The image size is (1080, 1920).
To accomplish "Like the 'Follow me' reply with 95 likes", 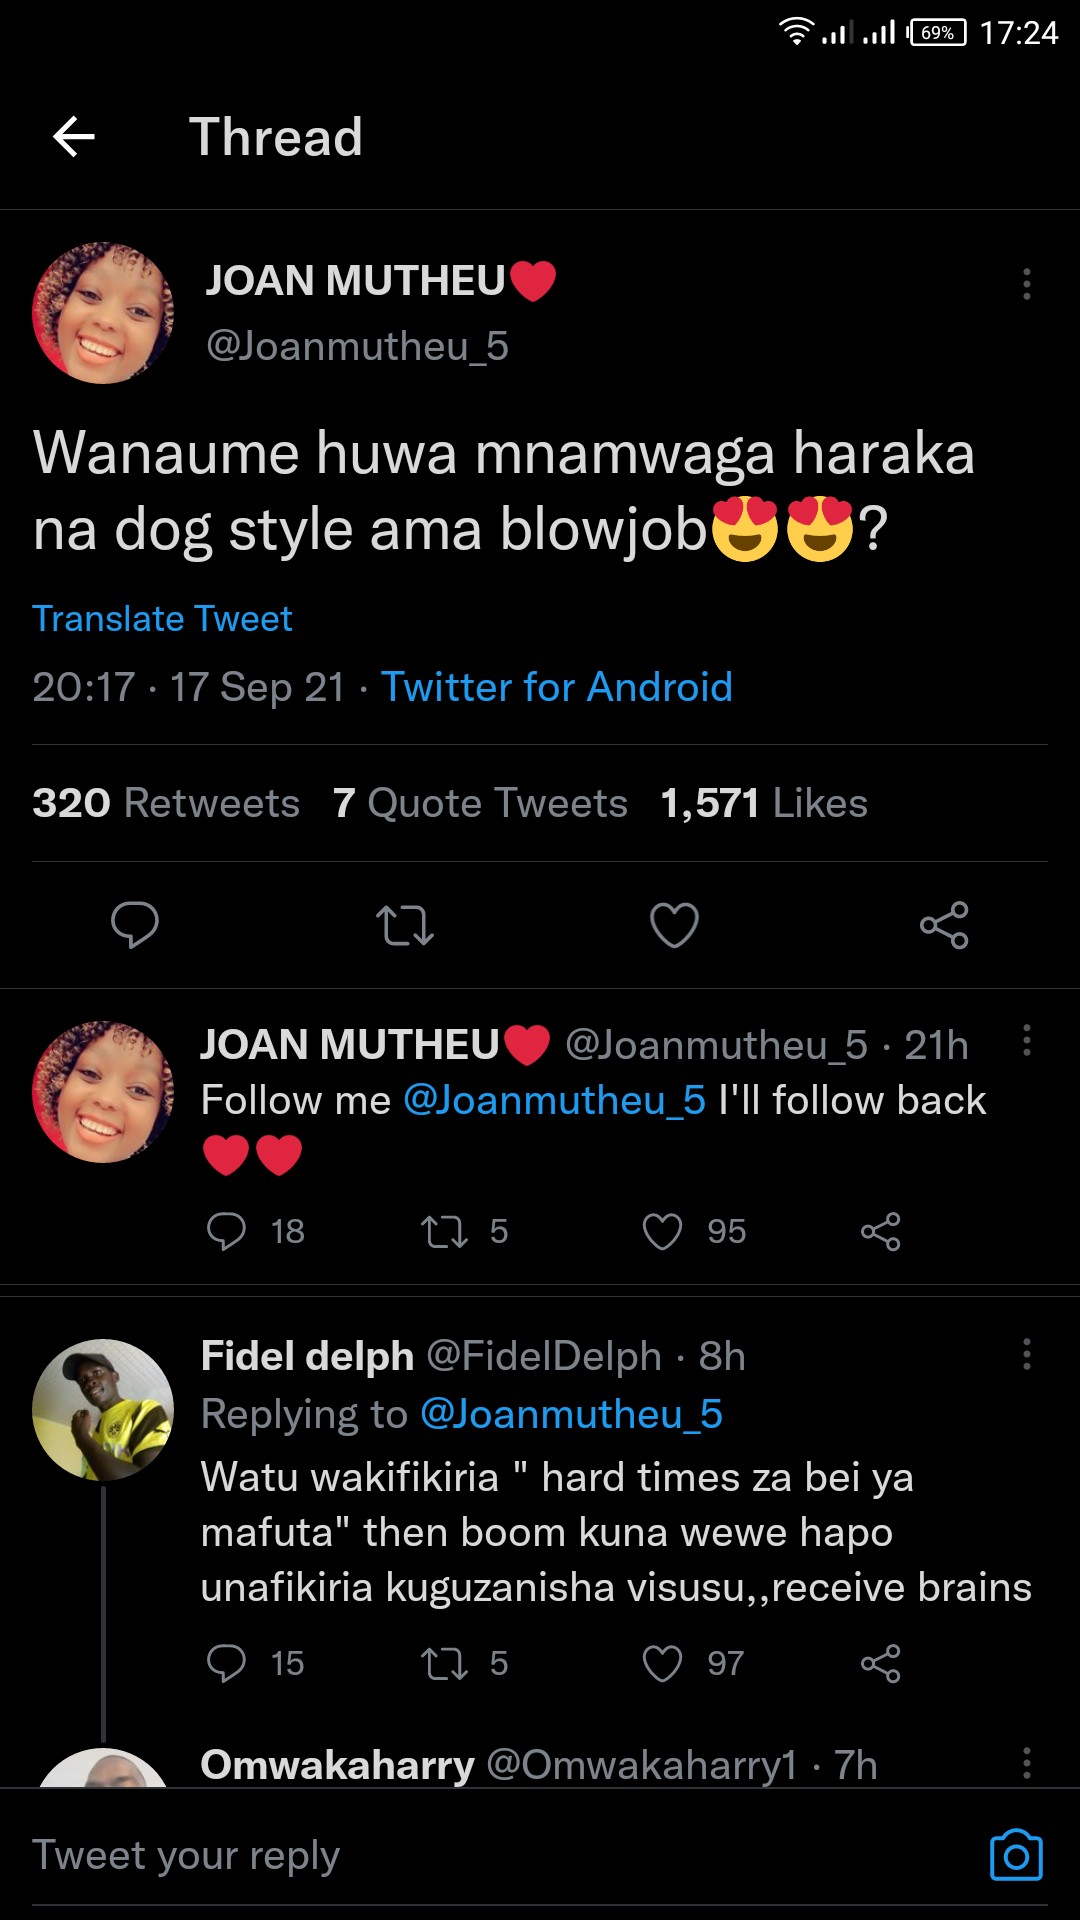I will click(662, 1232).
